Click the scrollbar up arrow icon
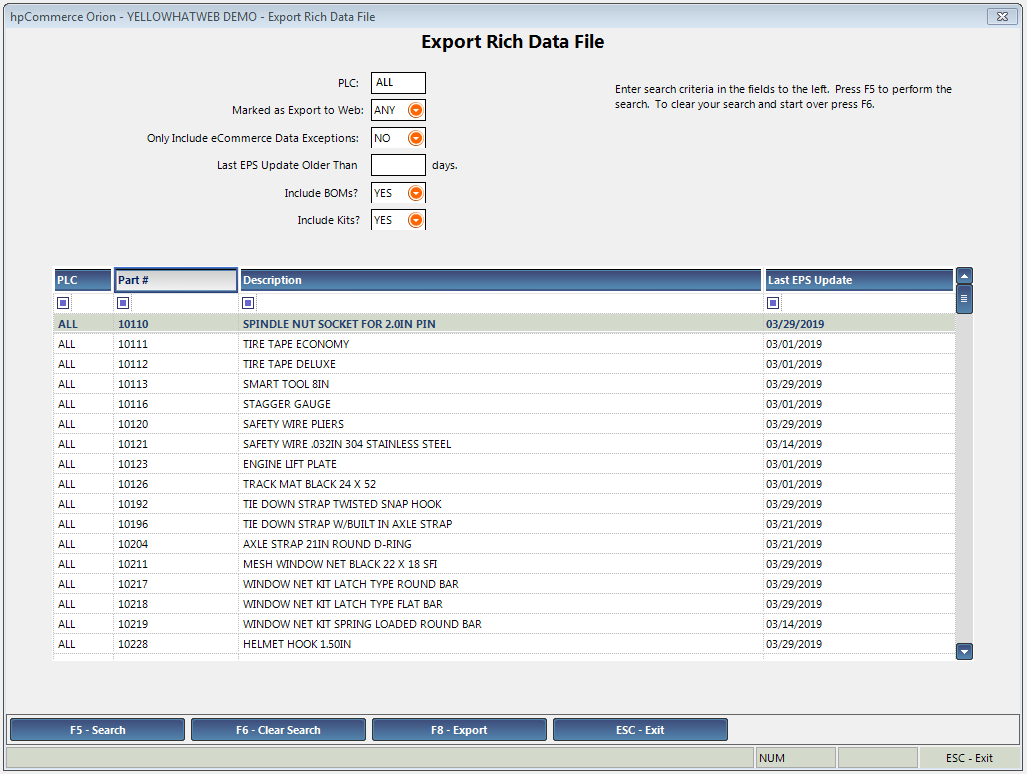 [x=963, y=276]
